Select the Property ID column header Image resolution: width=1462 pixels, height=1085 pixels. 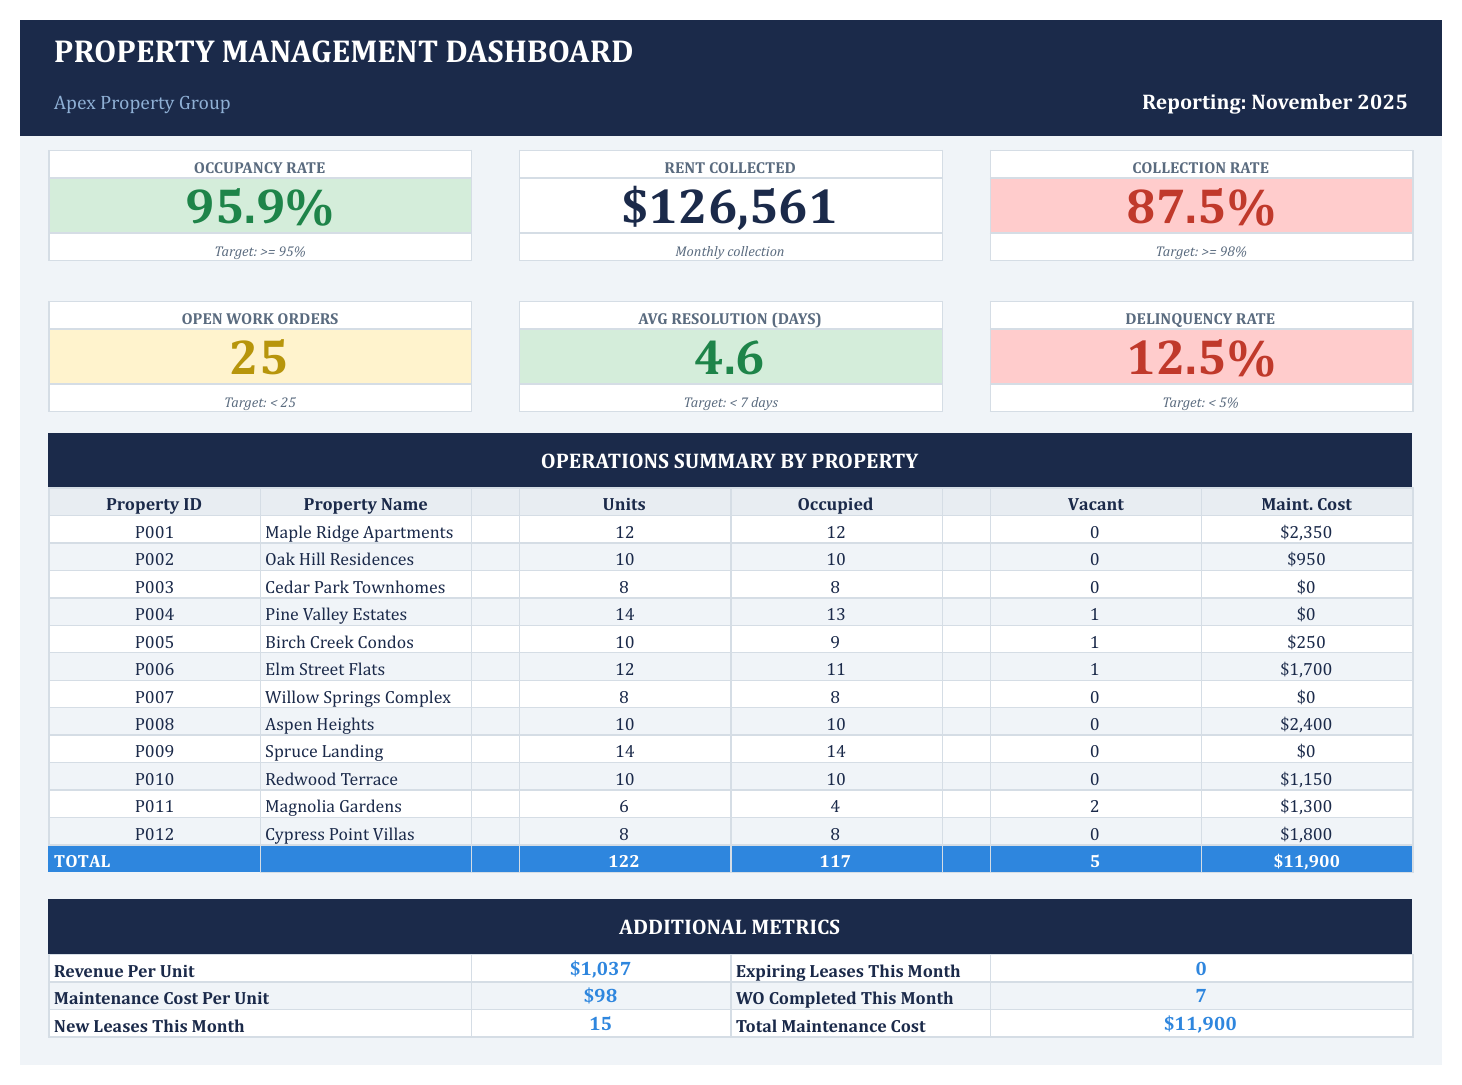(x=153, y=503)
